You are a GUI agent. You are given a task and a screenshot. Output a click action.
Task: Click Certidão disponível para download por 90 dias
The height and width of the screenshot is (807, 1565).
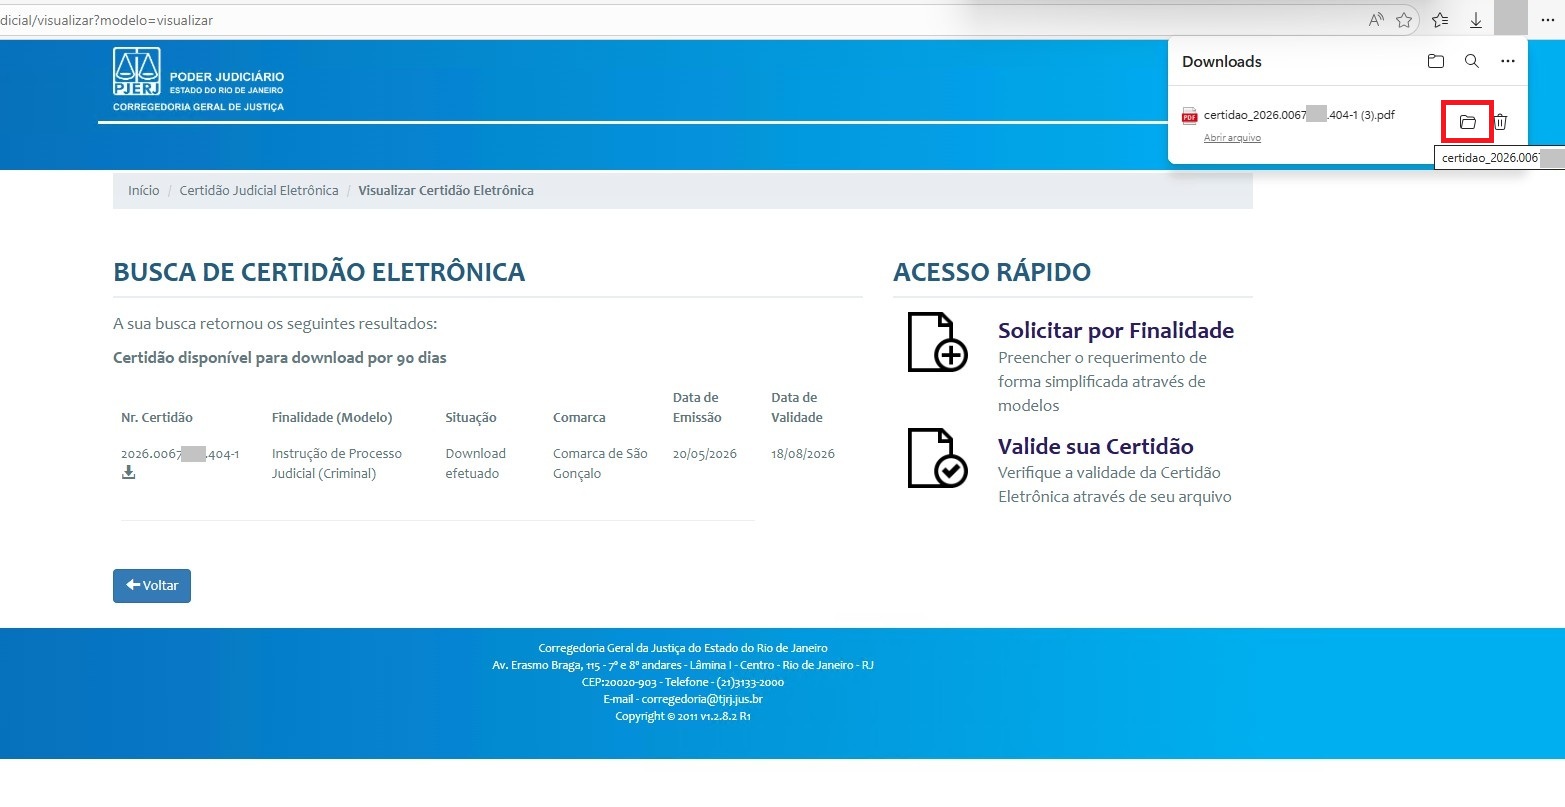280,357
